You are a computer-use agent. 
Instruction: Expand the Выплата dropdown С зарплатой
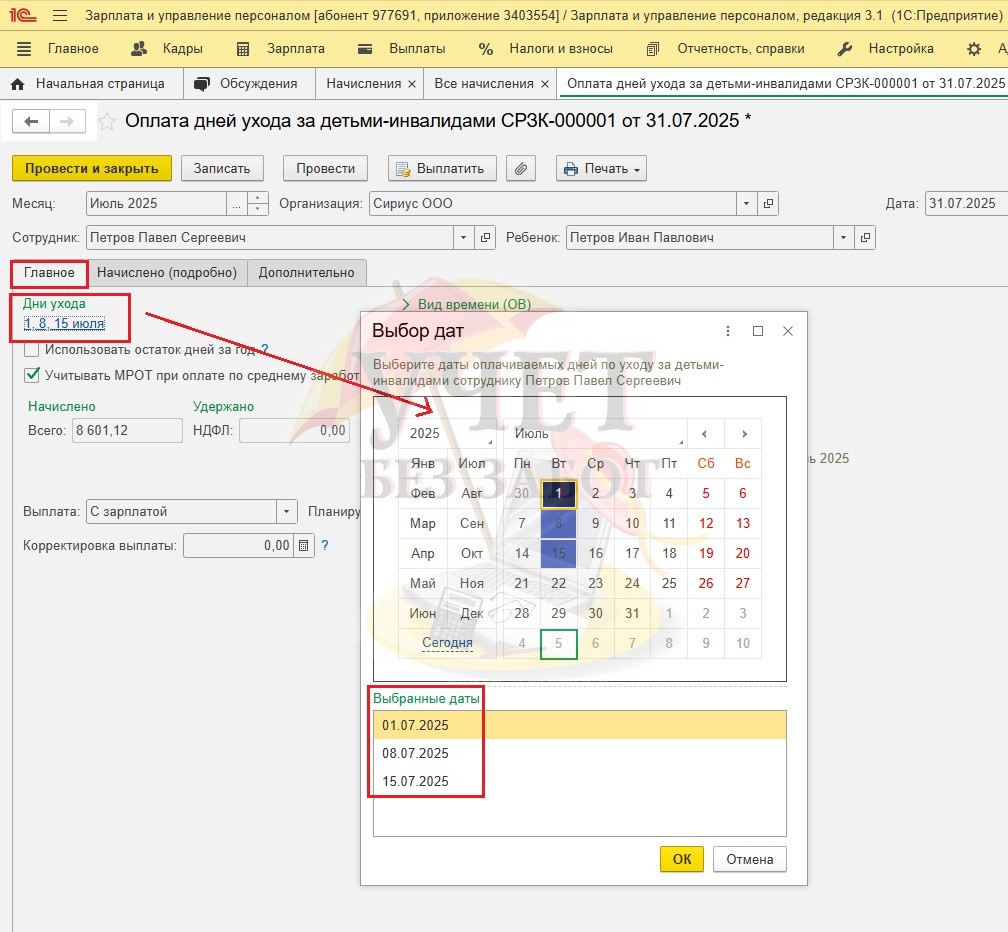click(287, 512)
